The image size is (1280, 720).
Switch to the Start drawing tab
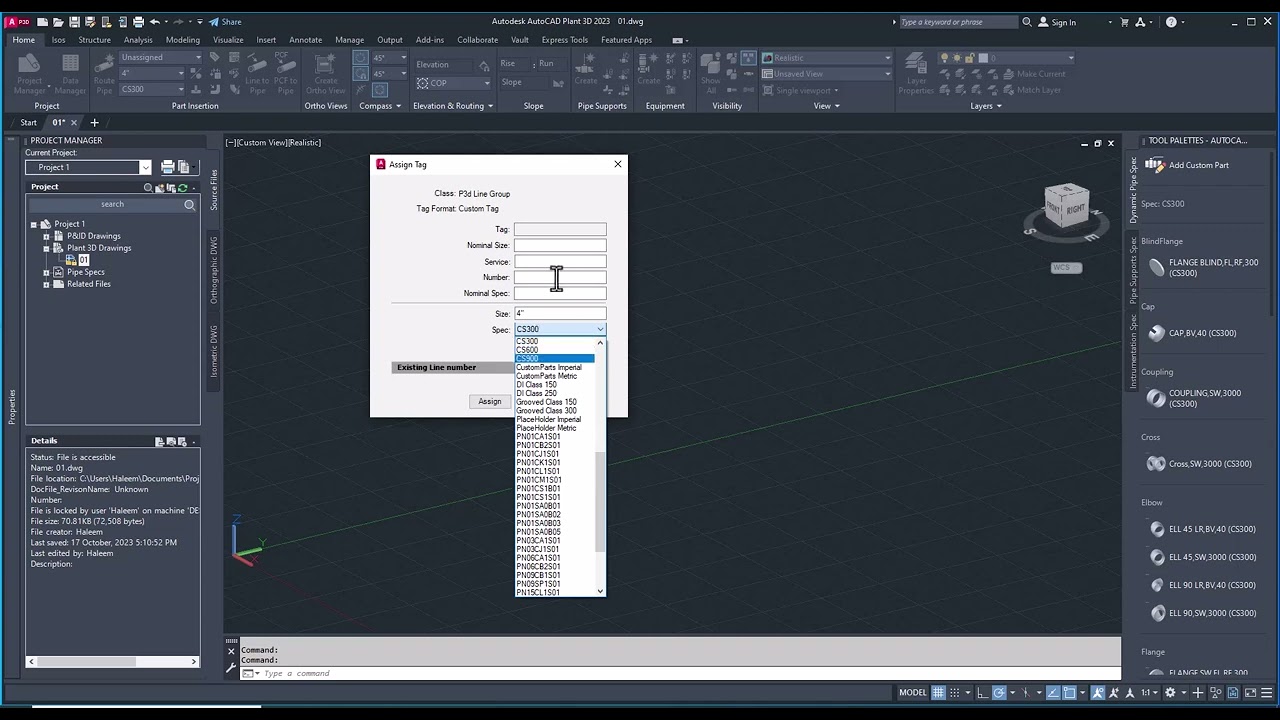click(x=29, y=123)
